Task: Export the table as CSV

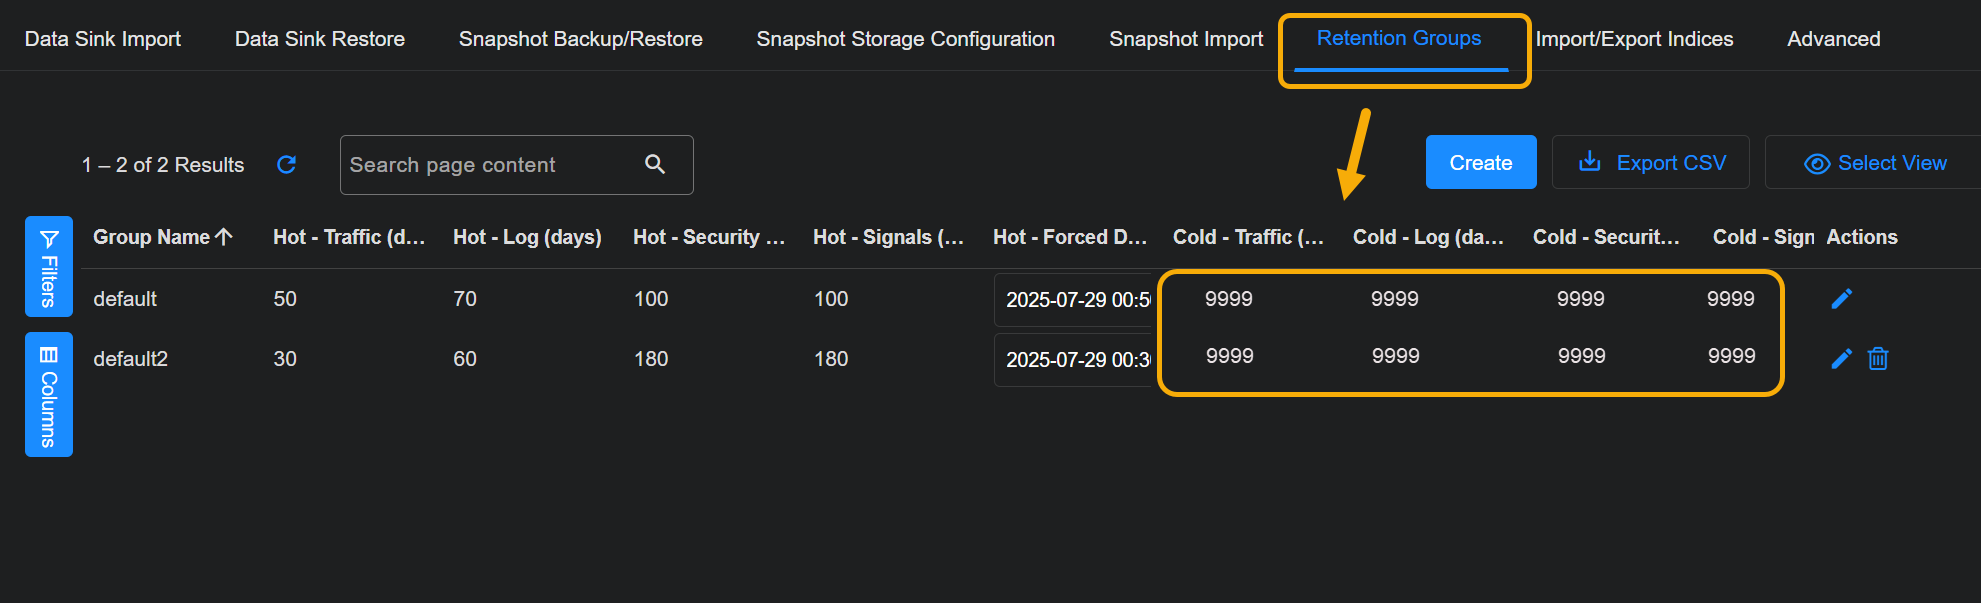Action: 1651,163
